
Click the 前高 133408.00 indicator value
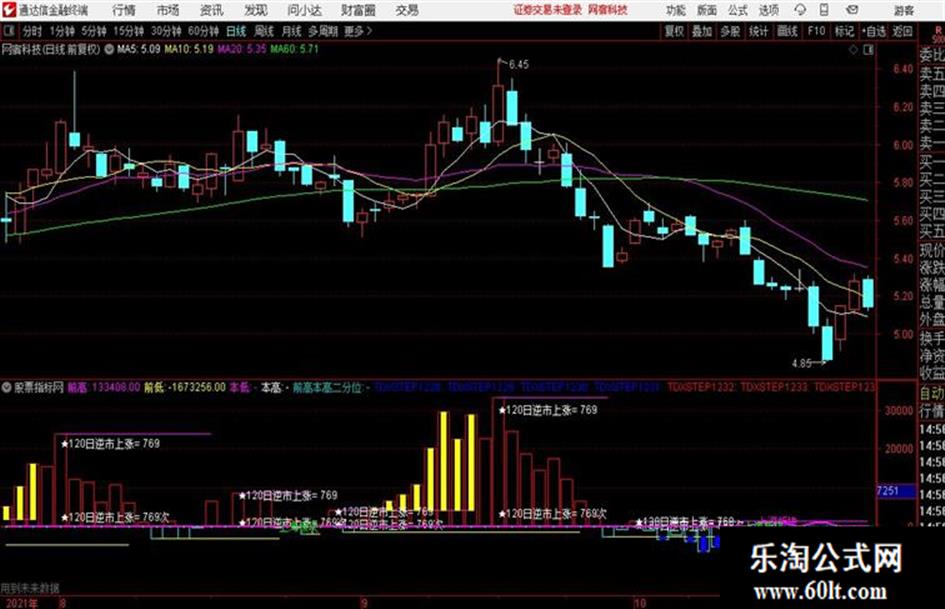104,387
